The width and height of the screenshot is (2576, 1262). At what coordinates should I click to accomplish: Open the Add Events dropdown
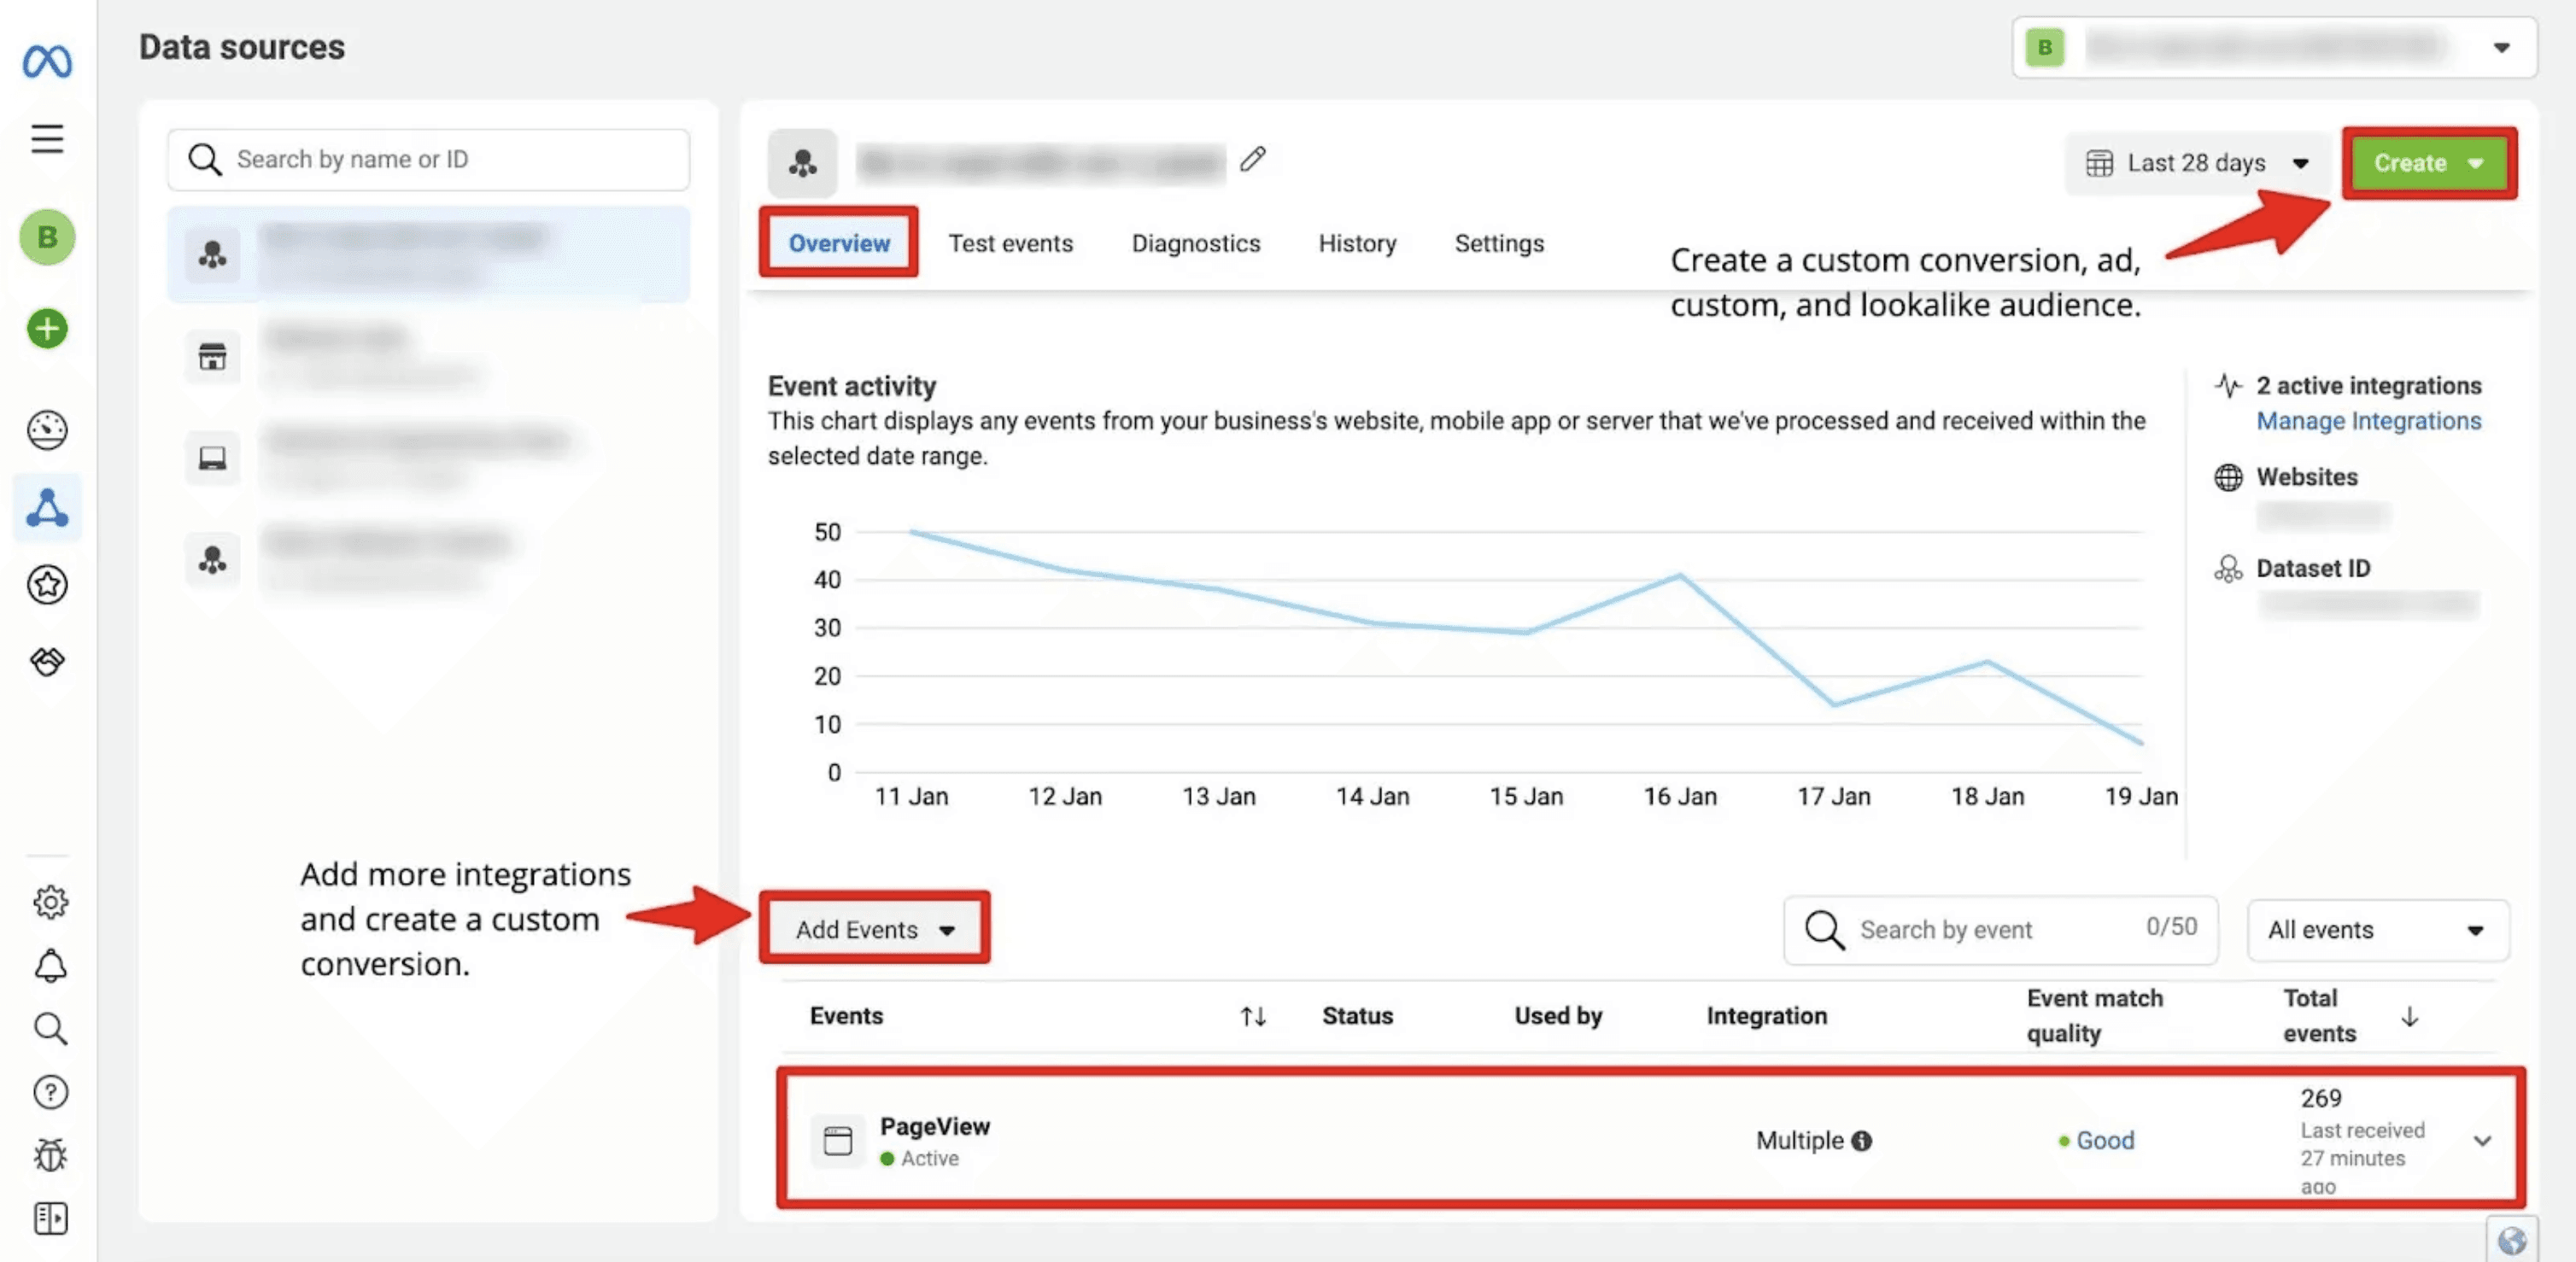coord(874,929)
